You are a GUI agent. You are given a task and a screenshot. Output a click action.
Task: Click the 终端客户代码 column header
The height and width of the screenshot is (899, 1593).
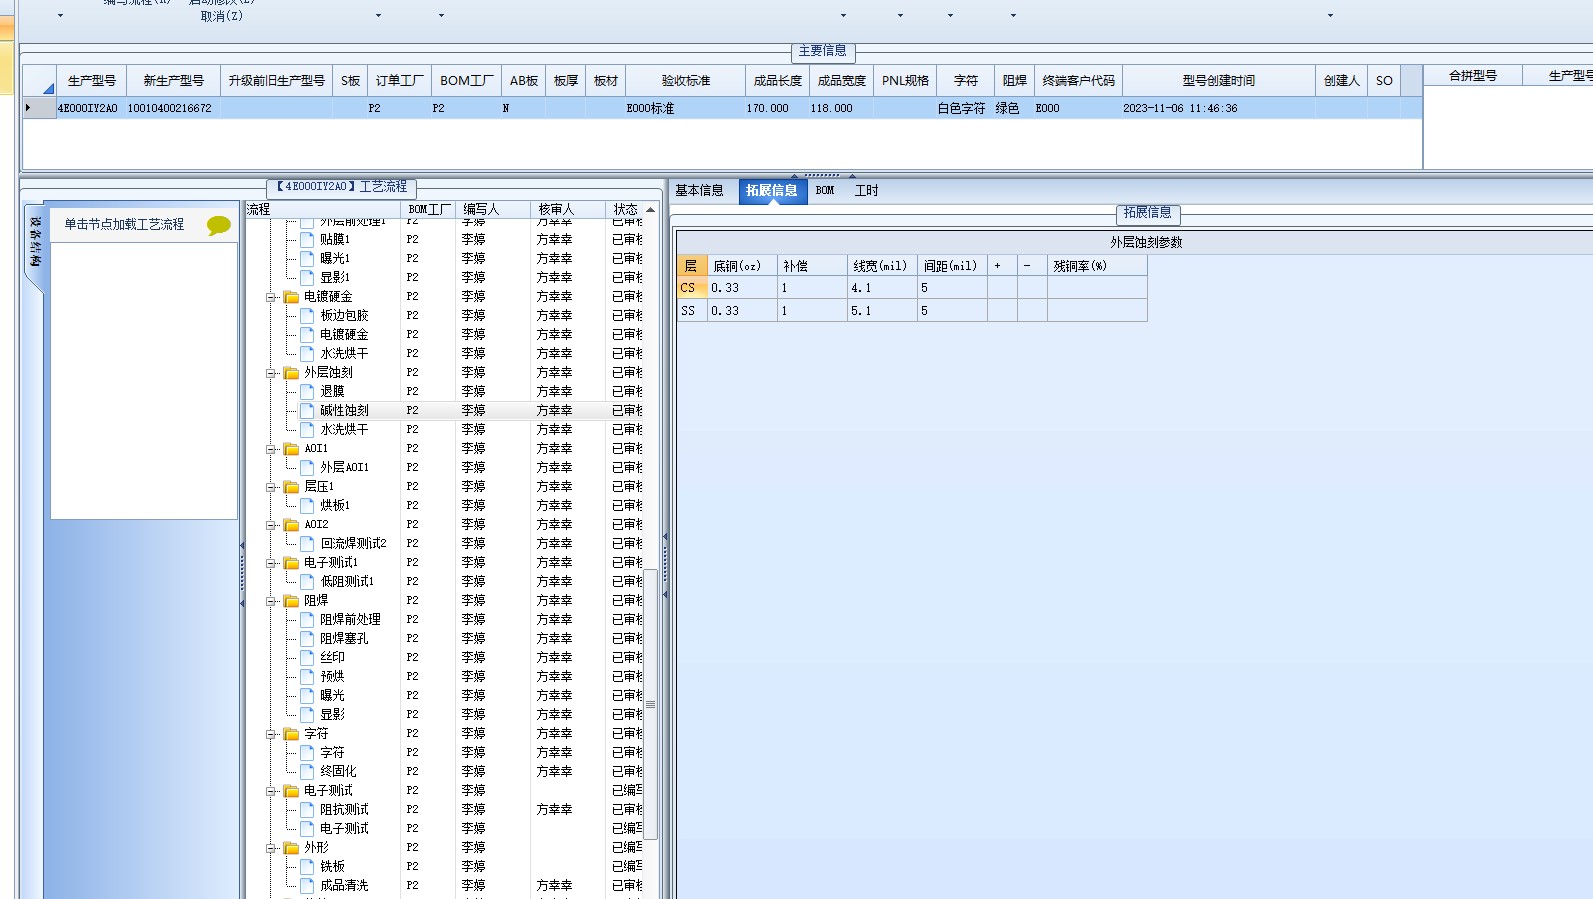coord(1078,81)
